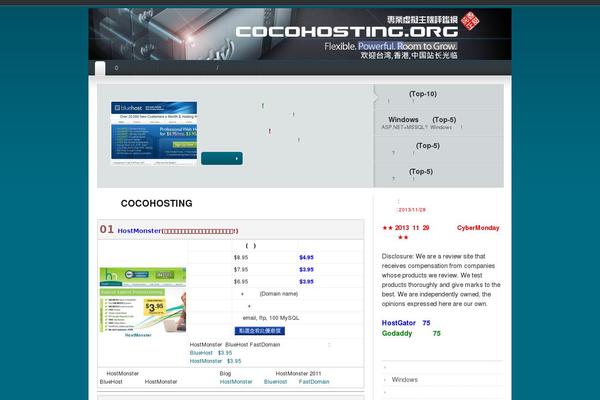Open the (Top-10) ranking tab
Image resolution: width=600 pixels, height=400 pixels.
tap(422, 94)
